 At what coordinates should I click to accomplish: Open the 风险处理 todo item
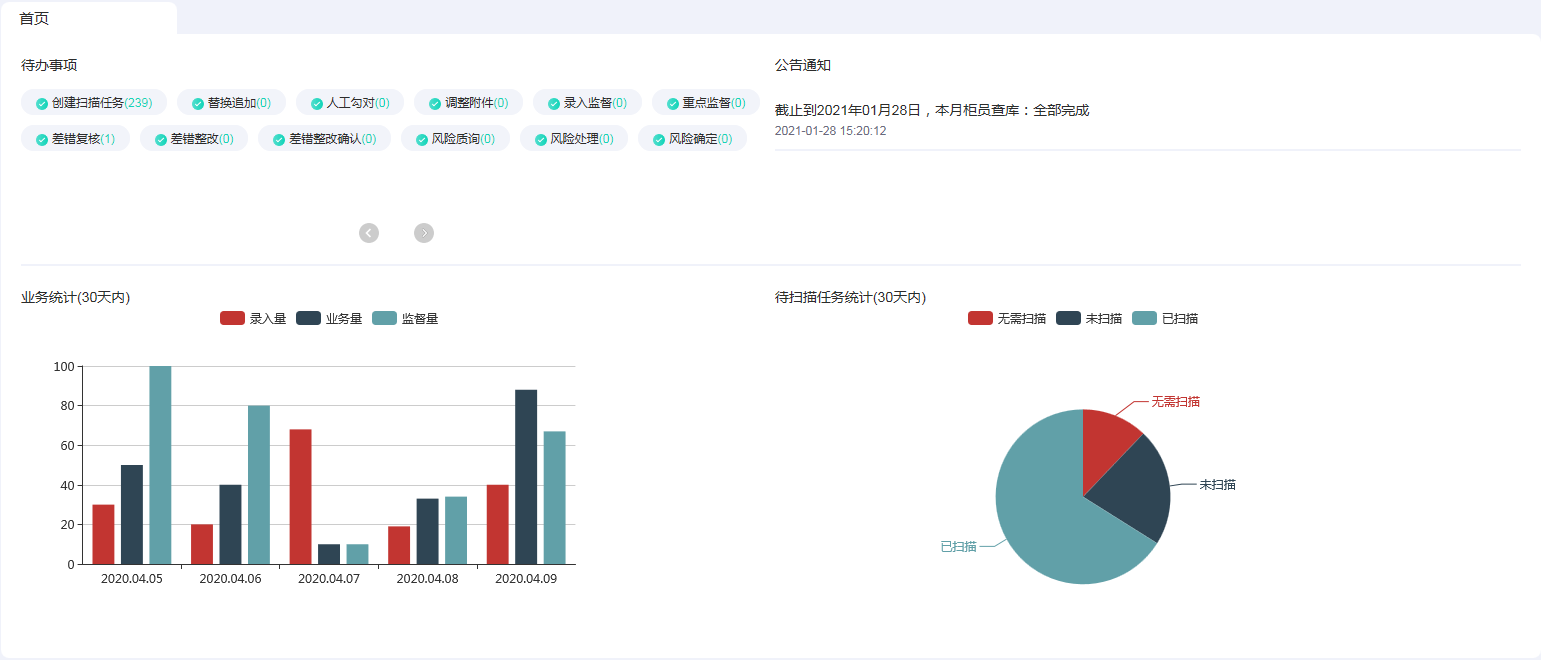574,139
